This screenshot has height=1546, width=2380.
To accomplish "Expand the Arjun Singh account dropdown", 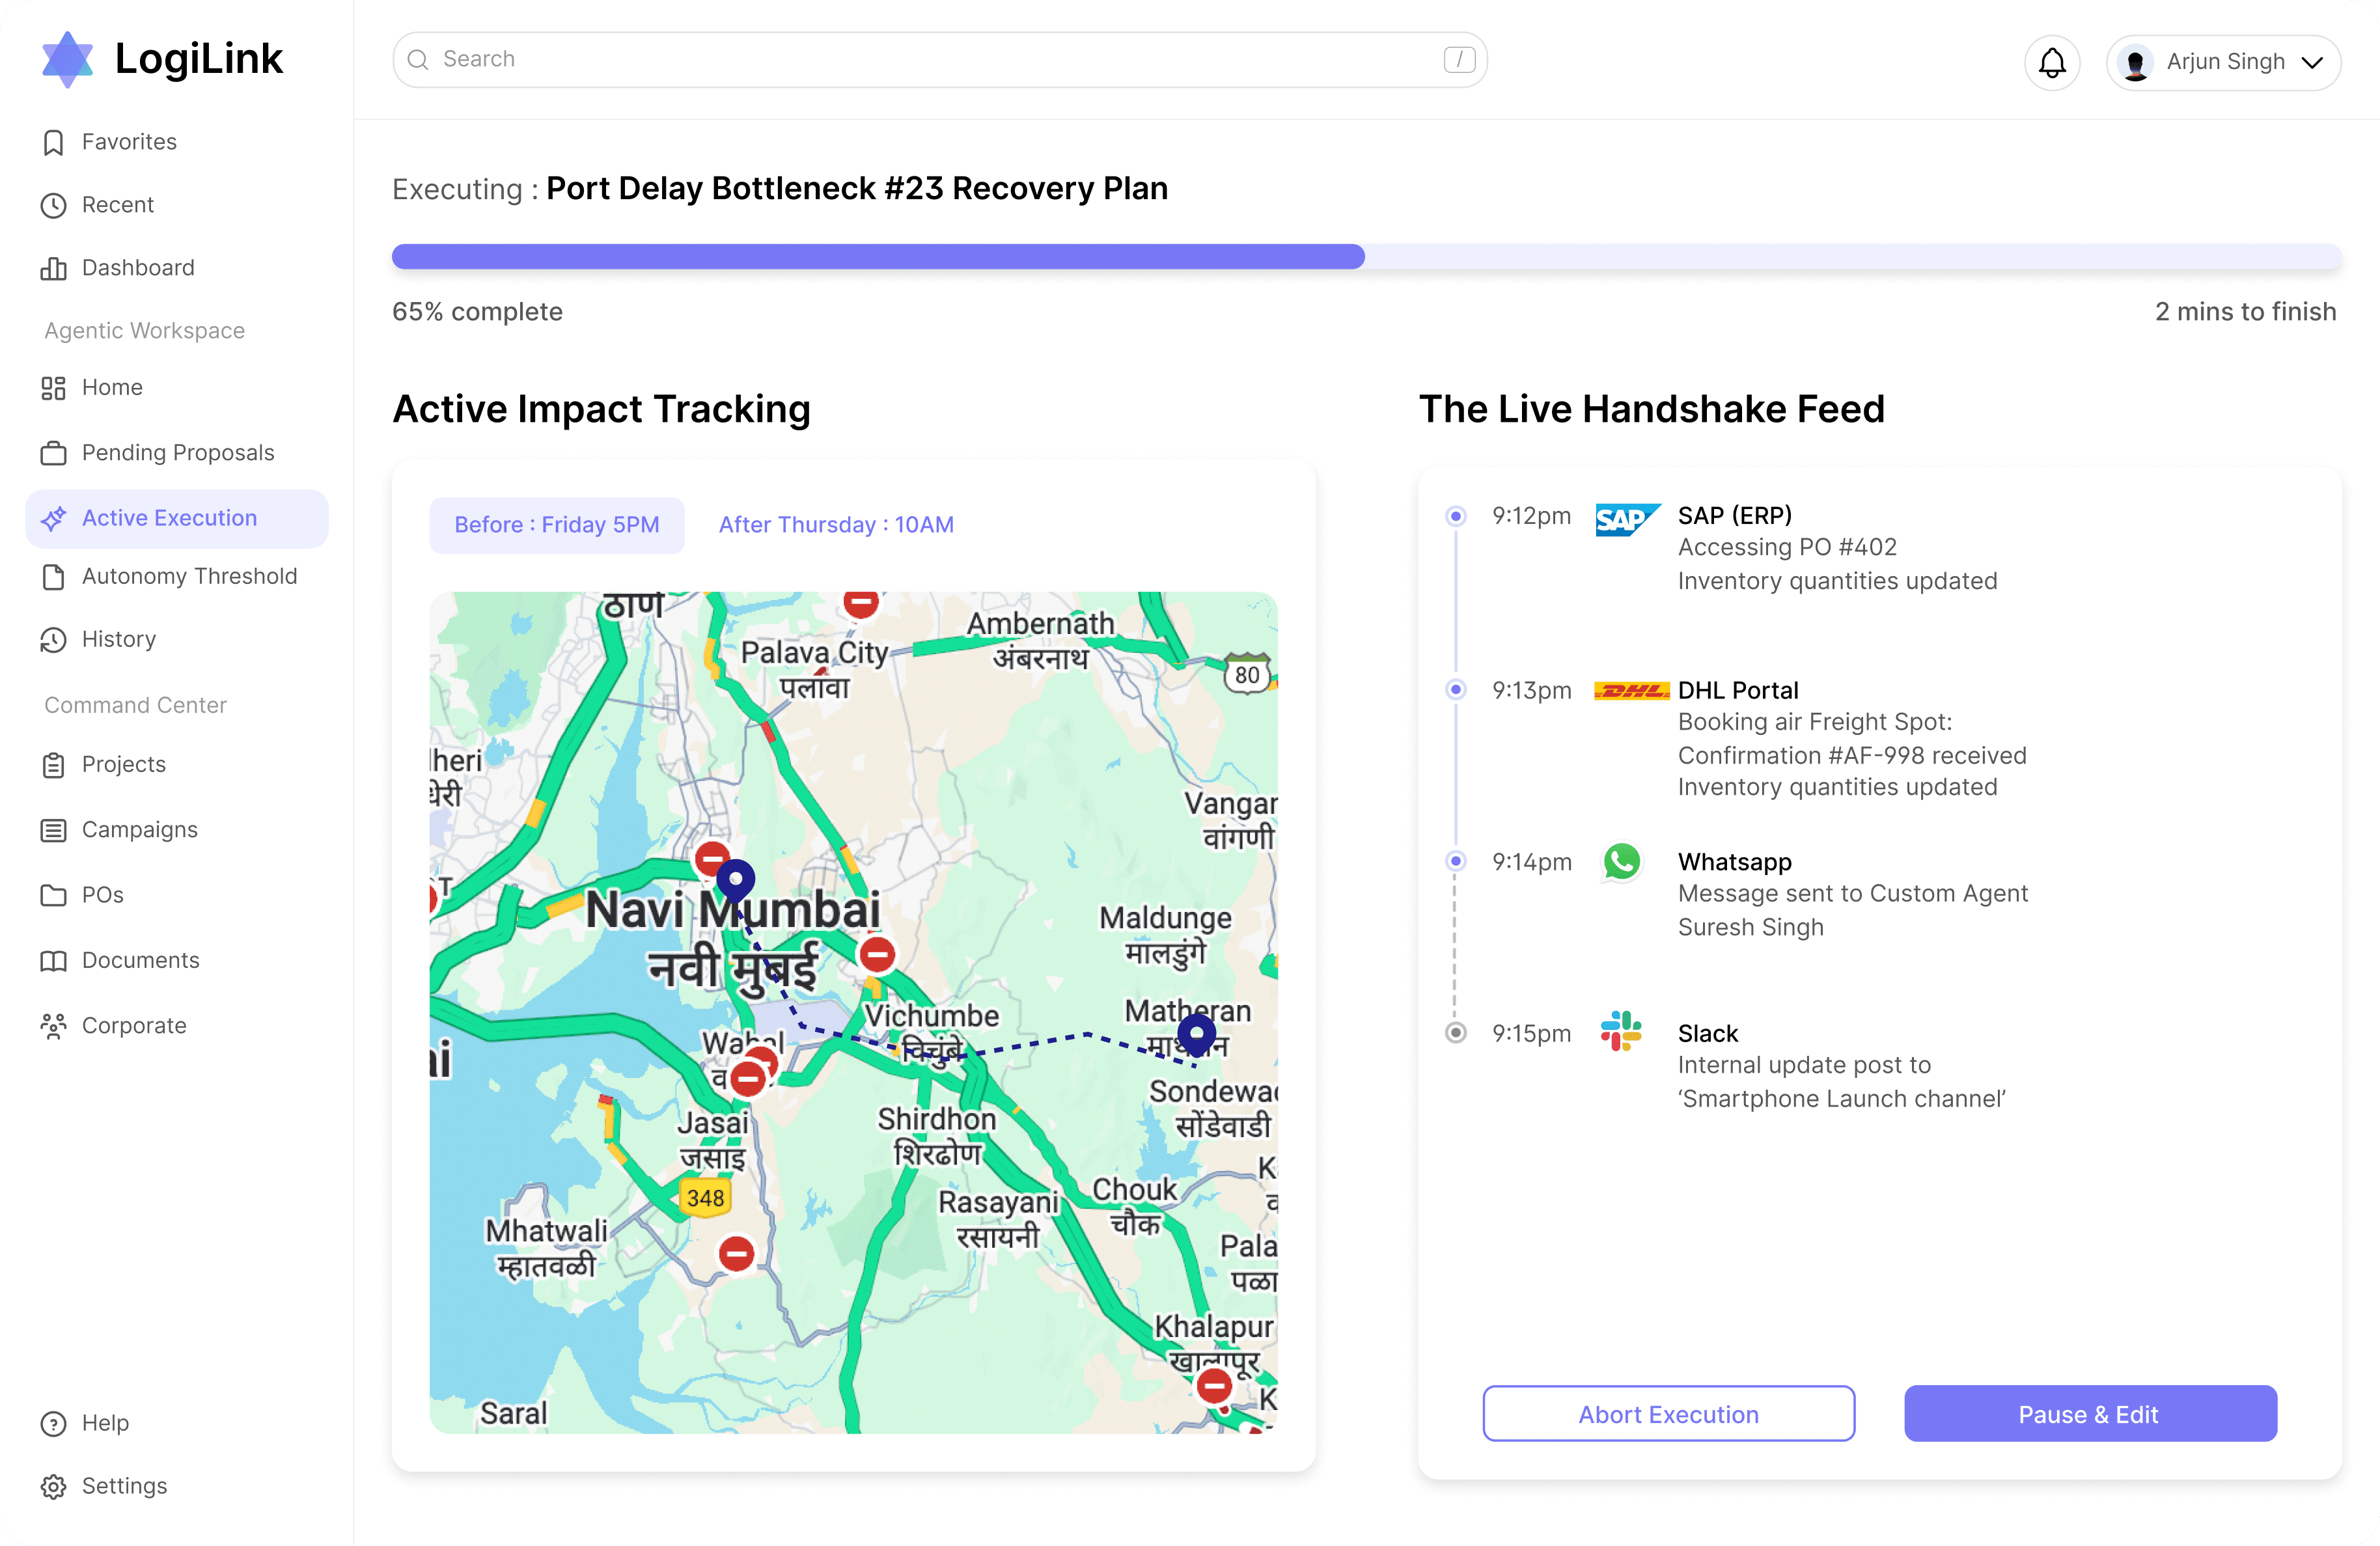I will point(2312,62).
